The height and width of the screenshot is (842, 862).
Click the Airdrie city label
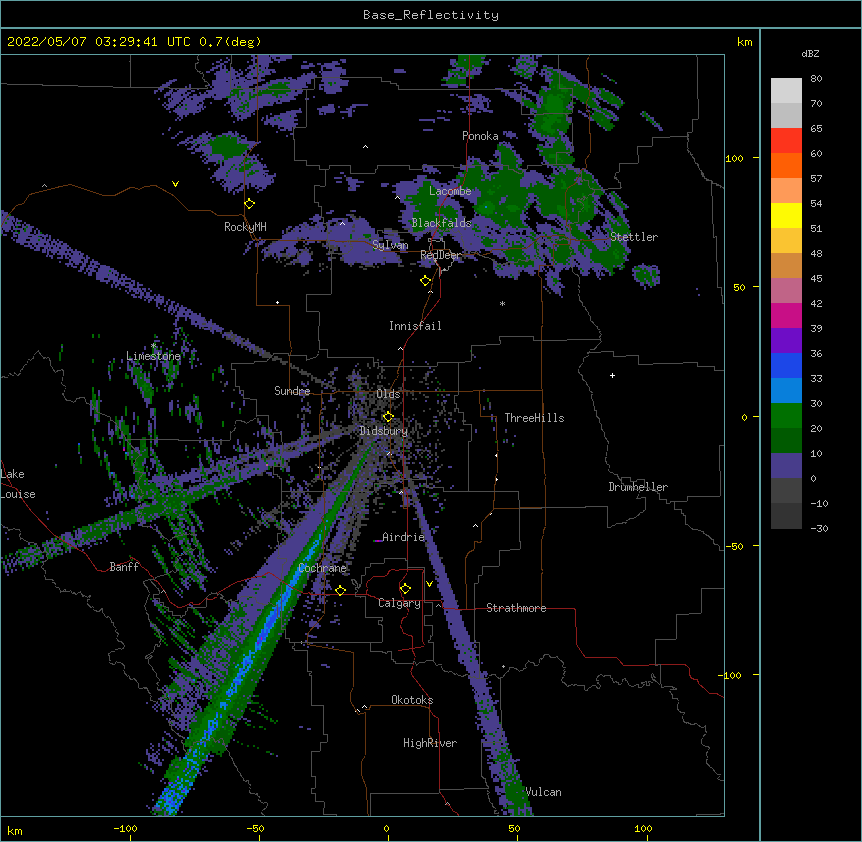click(x=403, y=537)
